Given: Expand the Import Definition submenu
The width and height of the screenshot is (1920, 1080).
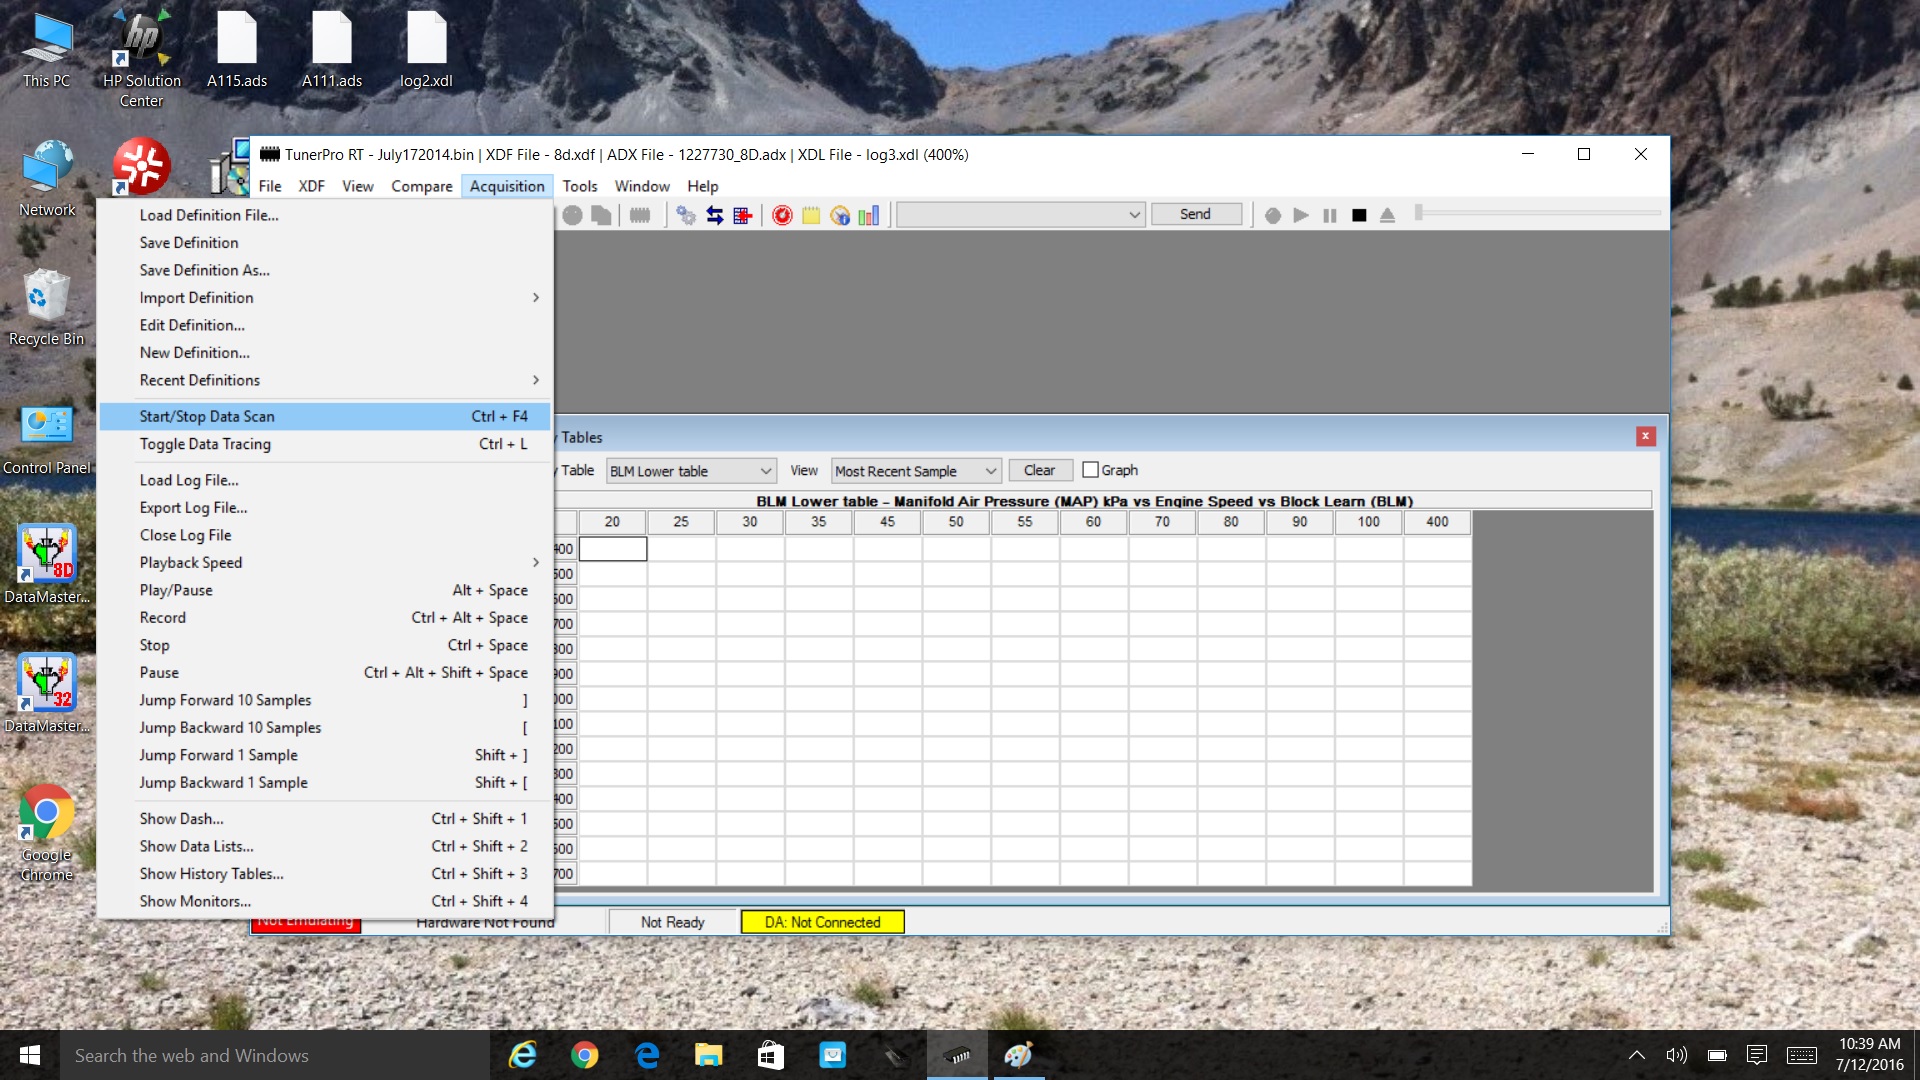Looking at the screenshot, I should tap(325, 298).
